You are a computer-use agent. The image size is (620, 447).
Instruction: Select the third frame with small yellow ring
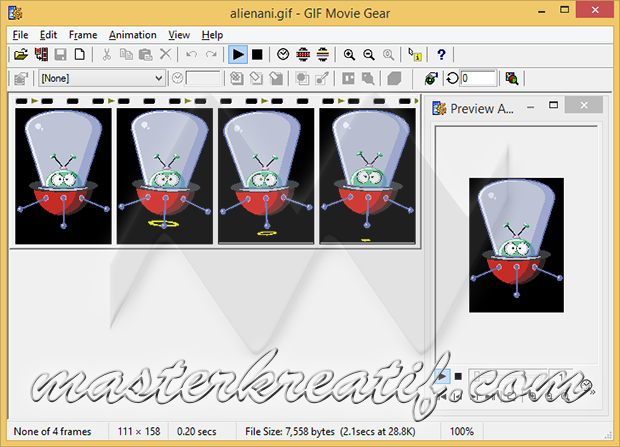[x=266, y=176]
